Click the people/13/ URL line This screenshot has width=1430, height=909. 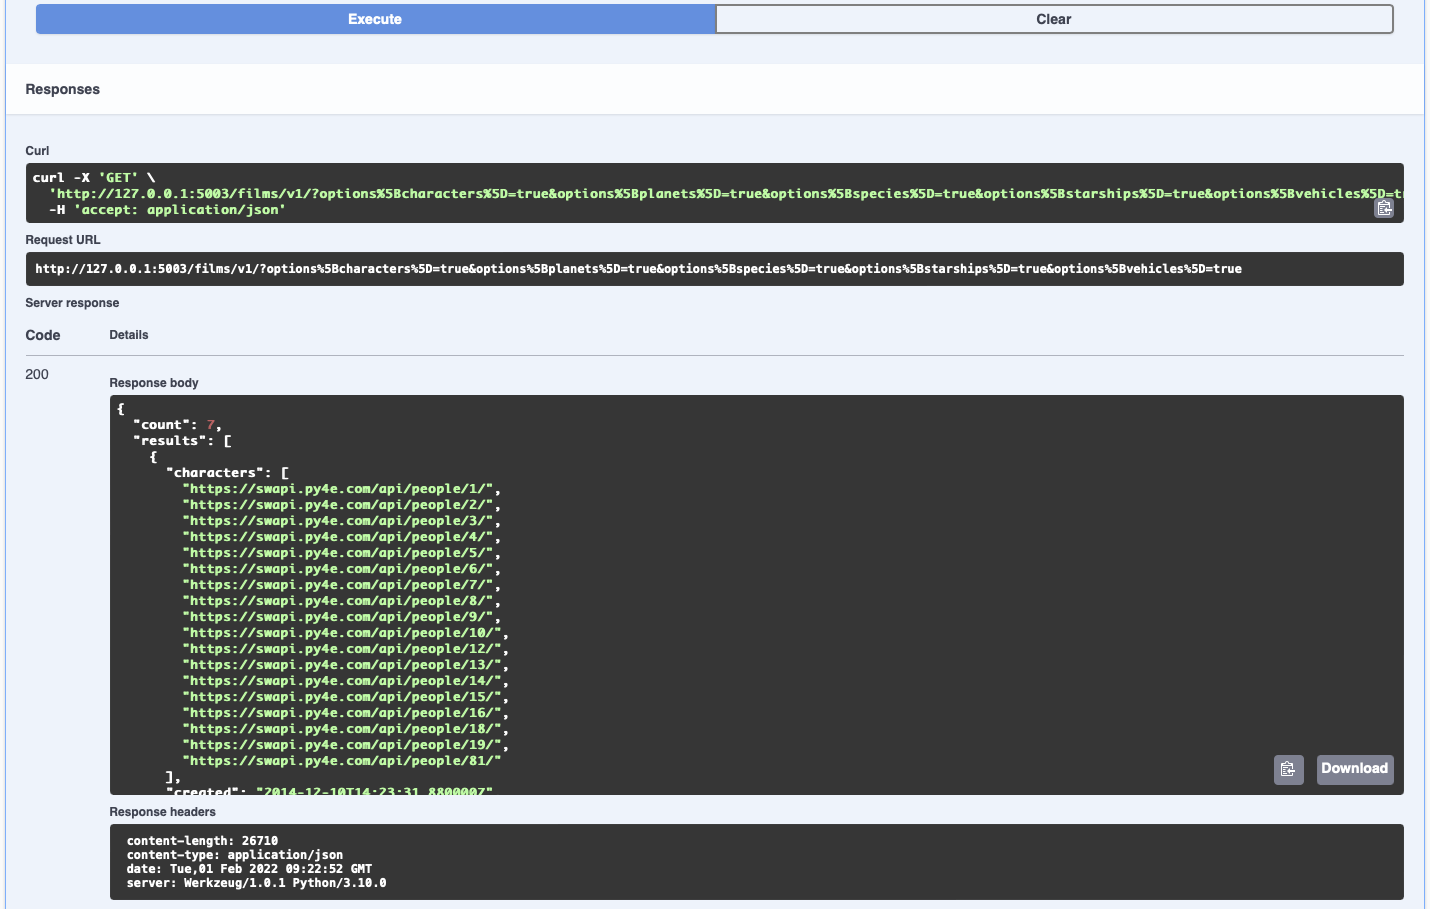345,665
